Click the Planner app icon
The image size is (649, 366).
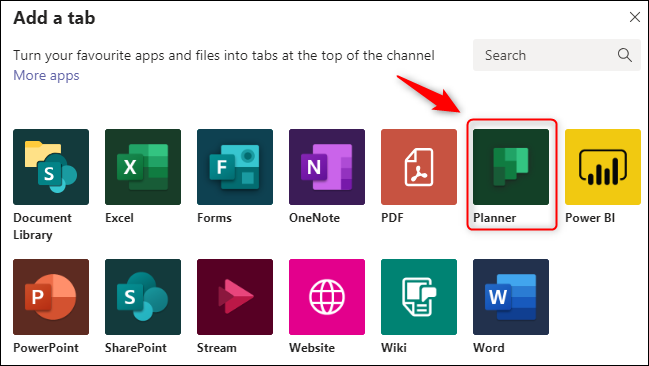click(511, 167)
